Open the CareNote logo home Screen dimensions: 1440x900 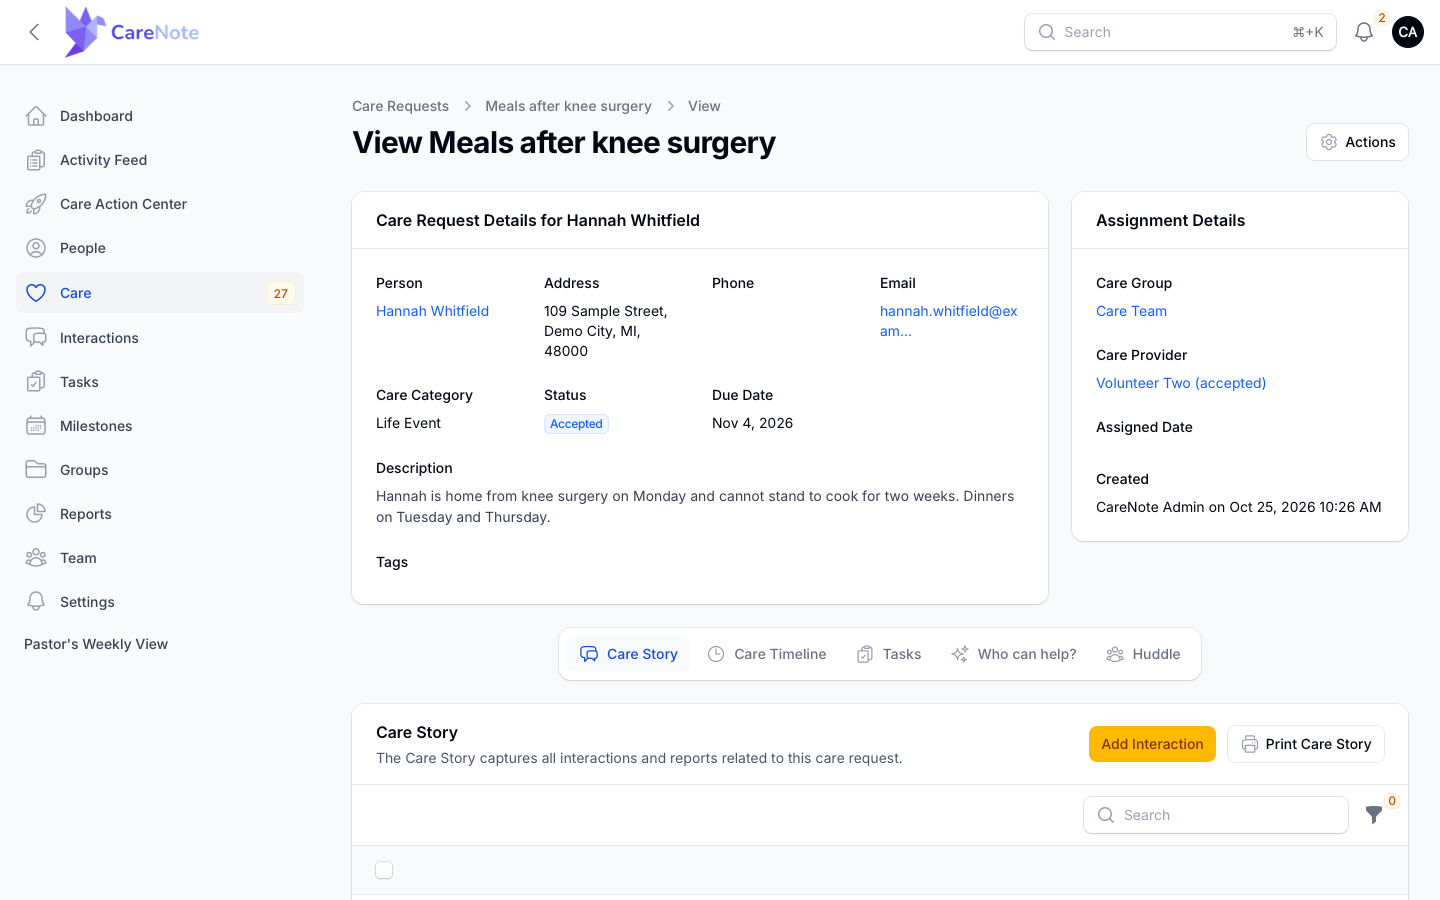click(x=132, y=32)
